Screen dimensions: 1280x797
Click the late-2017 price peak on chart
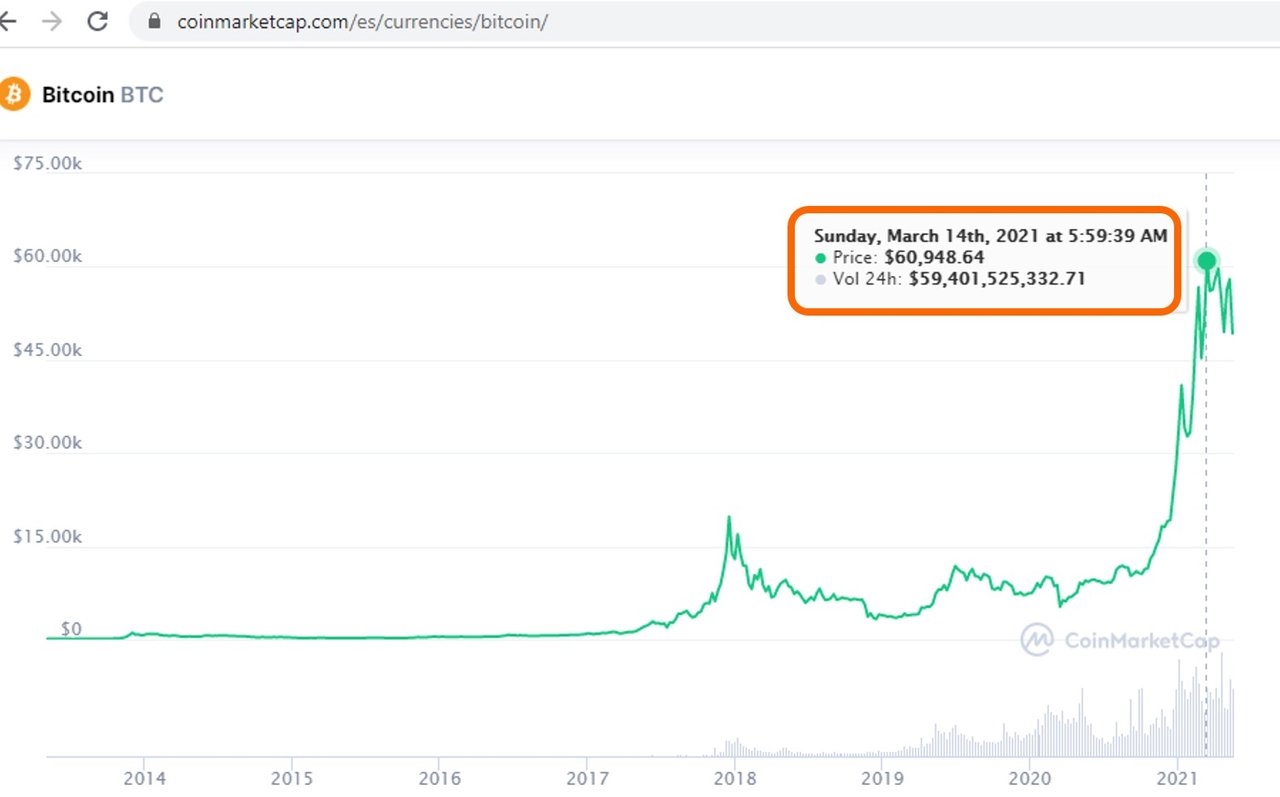pyautogui.click(x=729, y=517)
